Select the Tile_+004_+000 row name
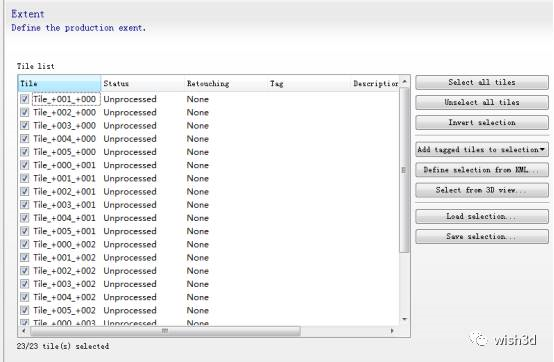 pyautogui.click(x=65, y=139)
